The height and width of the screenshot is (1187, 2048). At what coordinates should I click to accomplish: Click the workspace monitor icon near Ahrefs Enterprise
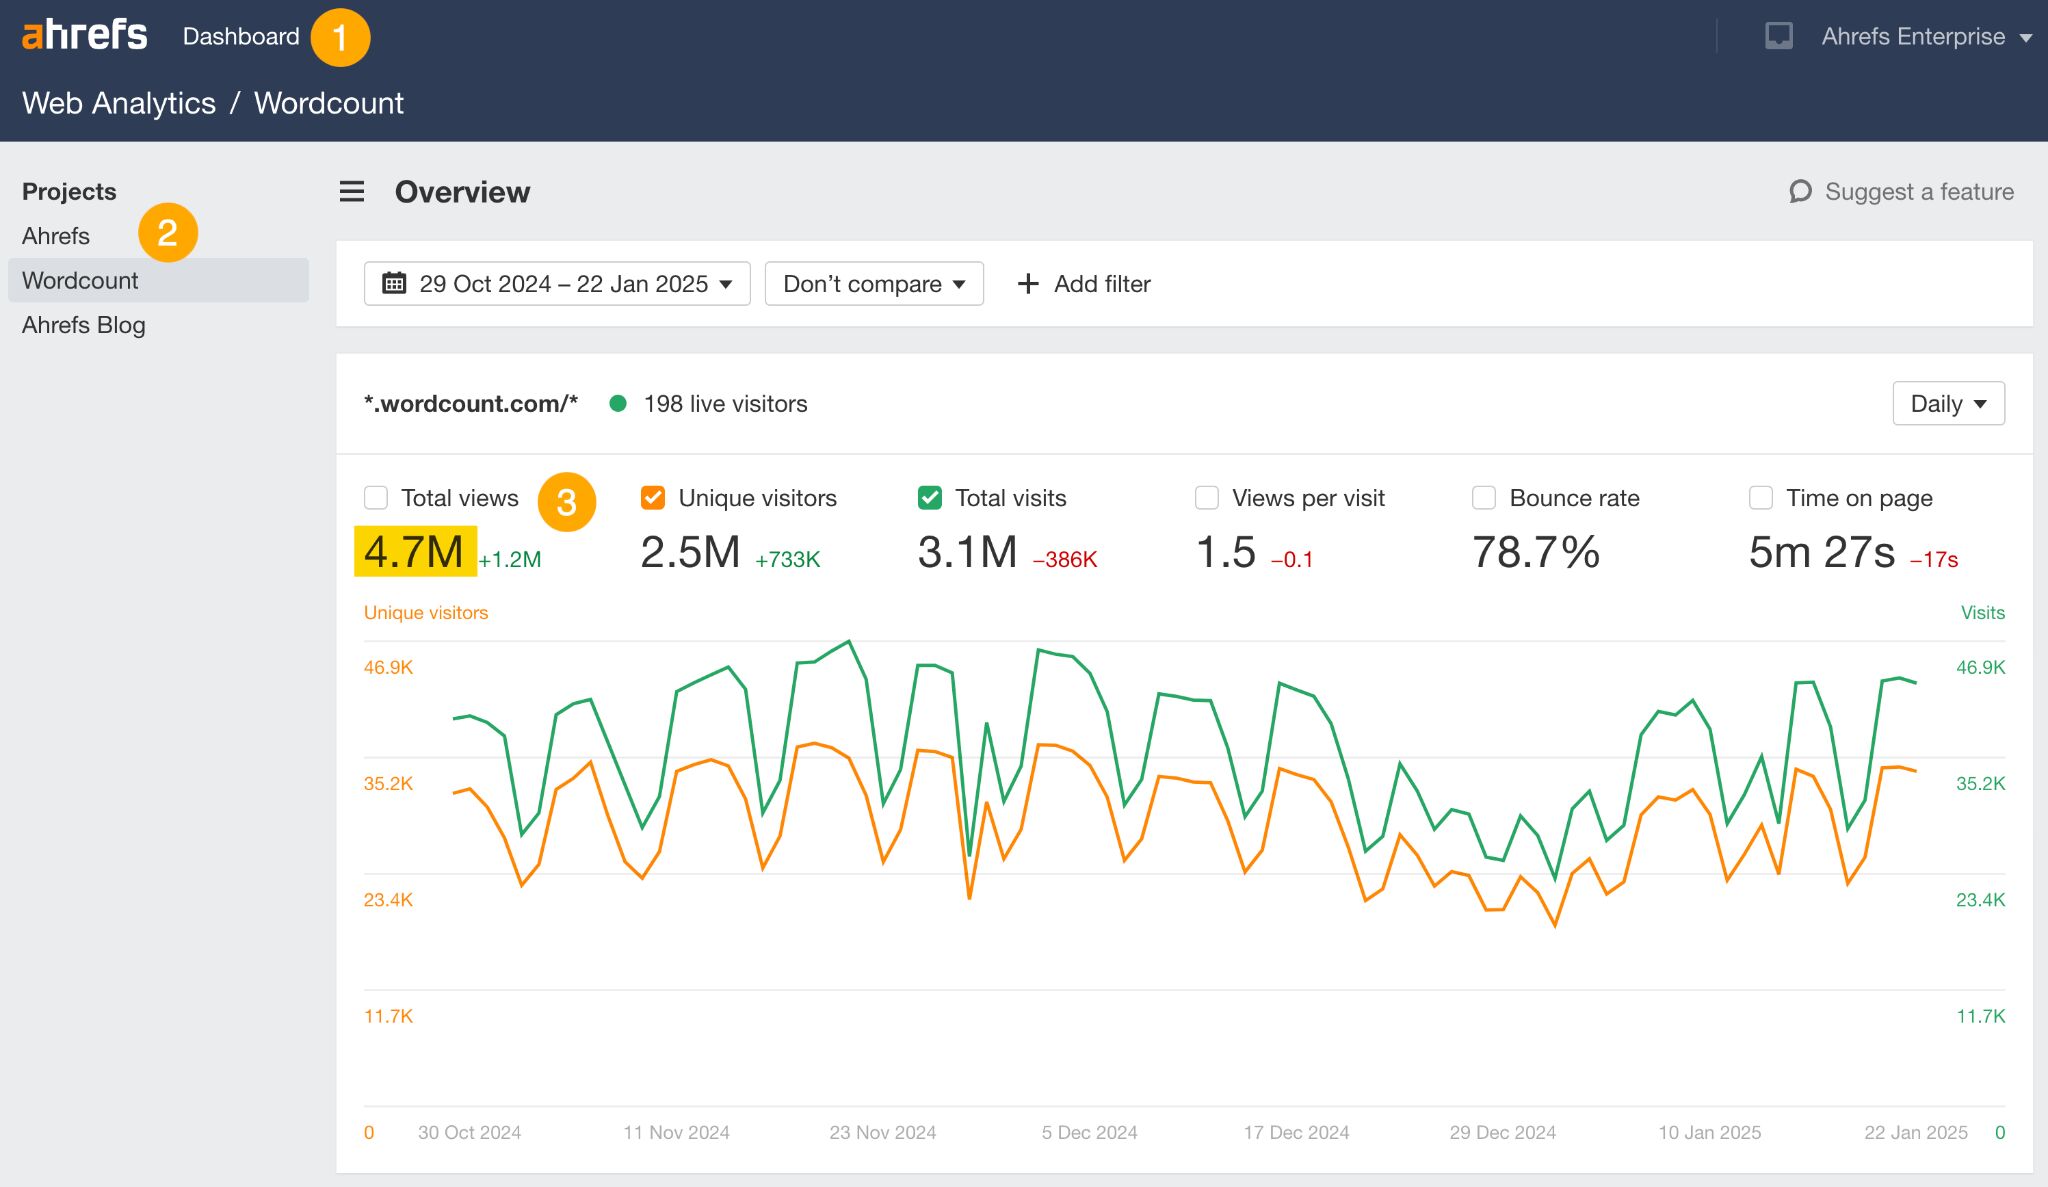[x=1779, y=35]
